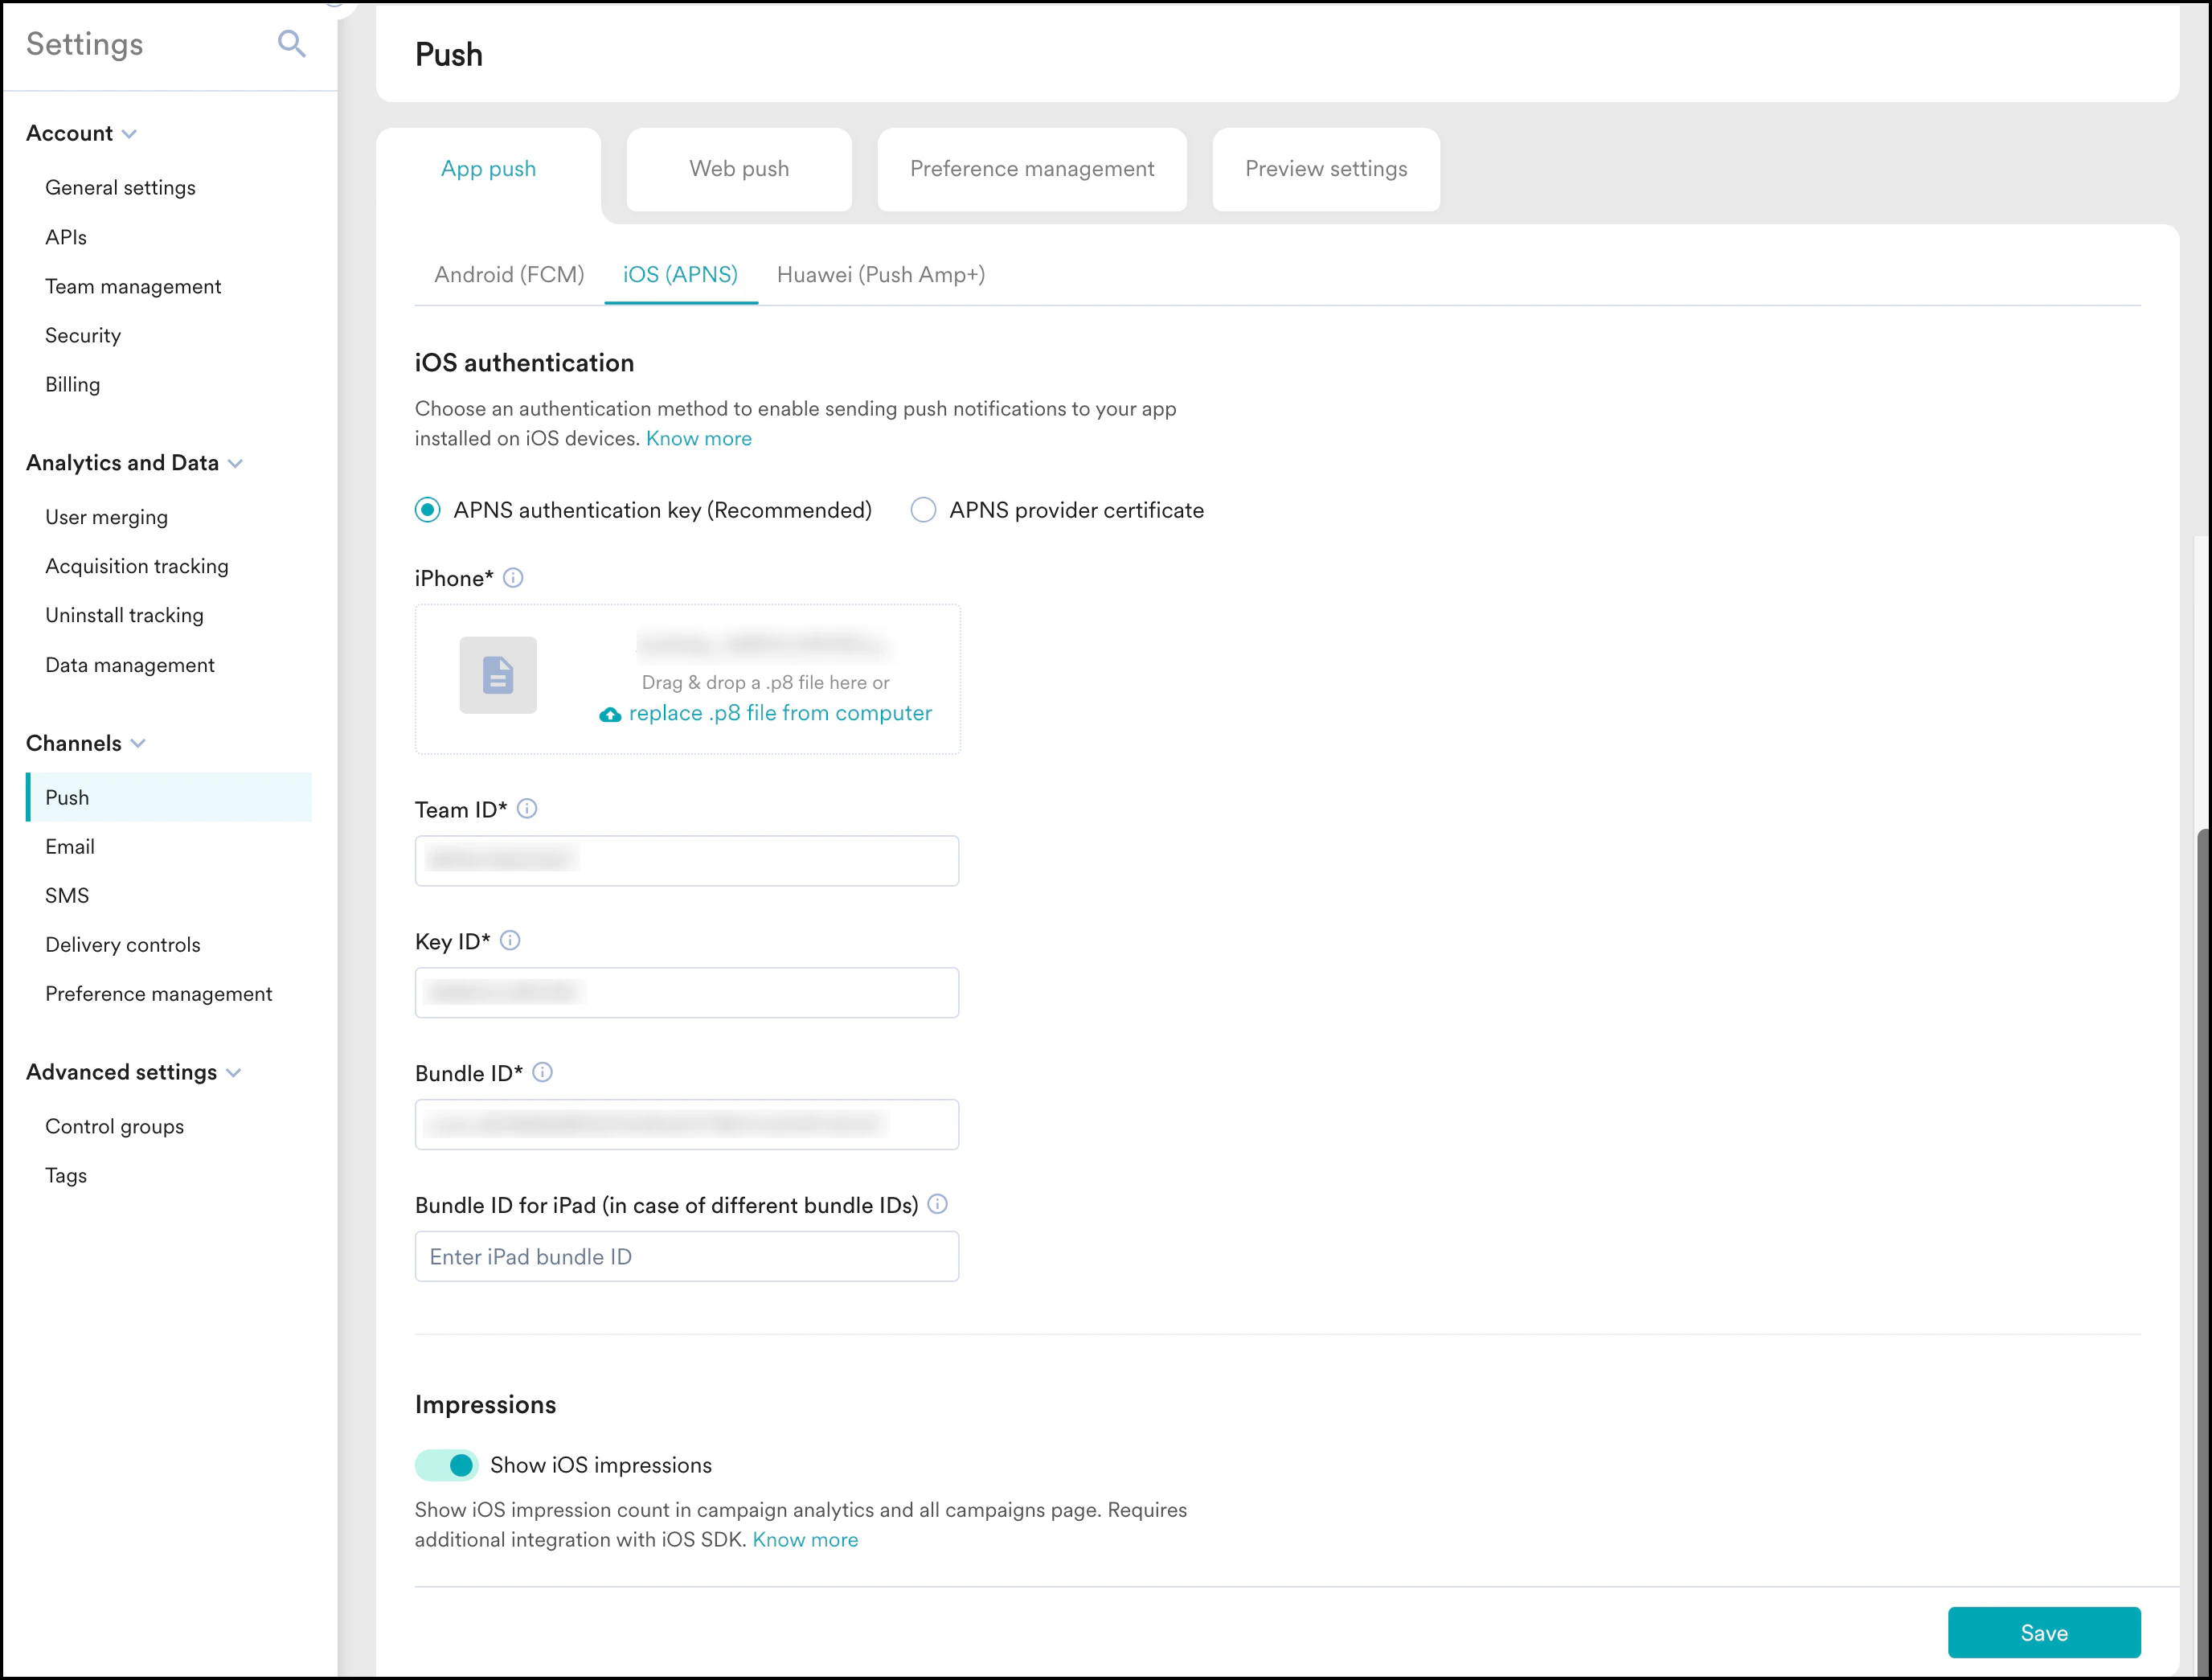
Task: Click info icon beside Bundle ID
Action: point(543,1073)
